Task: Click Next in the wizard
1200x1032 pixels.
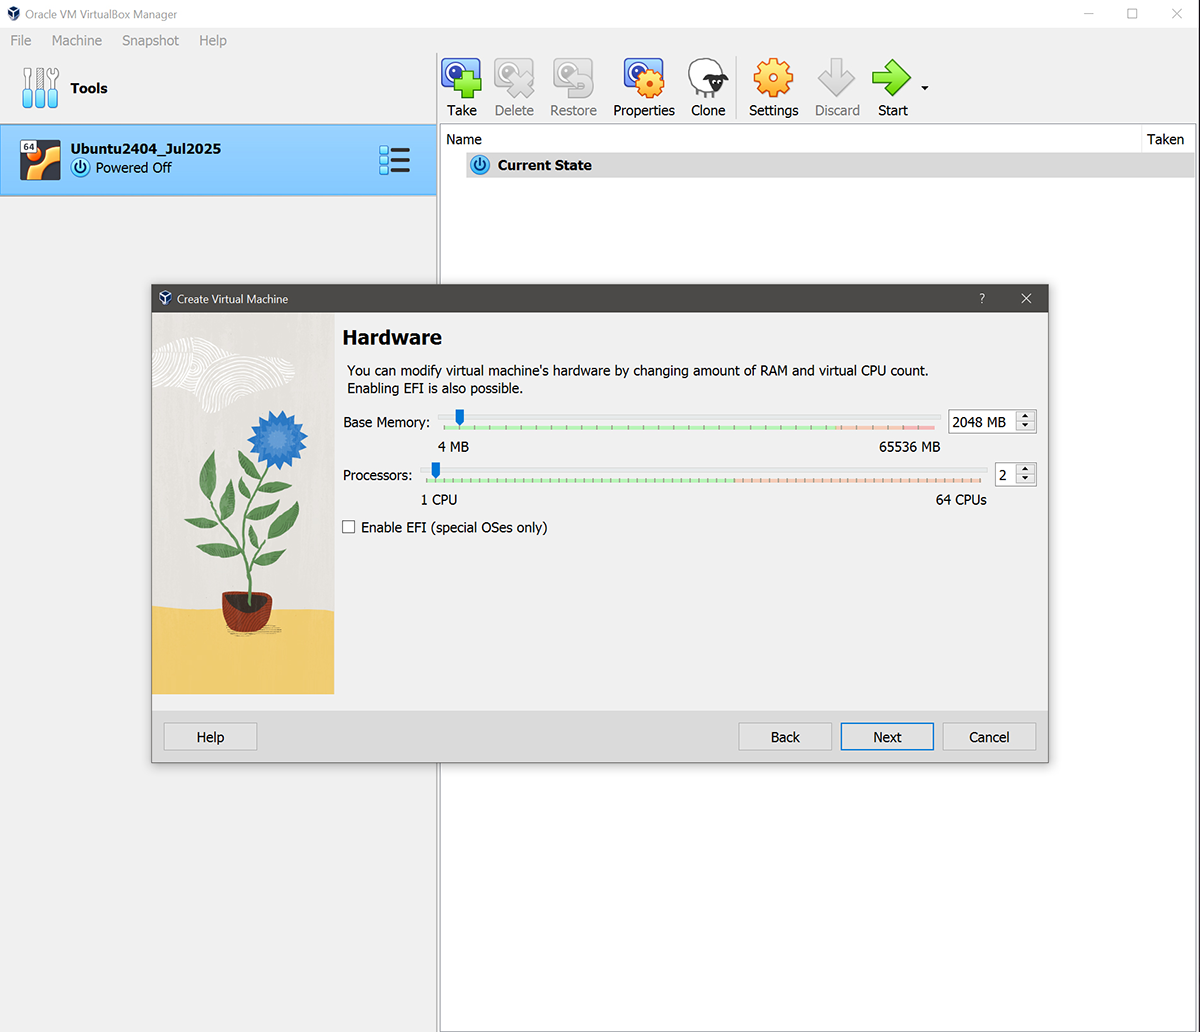Action: (887, 737)
